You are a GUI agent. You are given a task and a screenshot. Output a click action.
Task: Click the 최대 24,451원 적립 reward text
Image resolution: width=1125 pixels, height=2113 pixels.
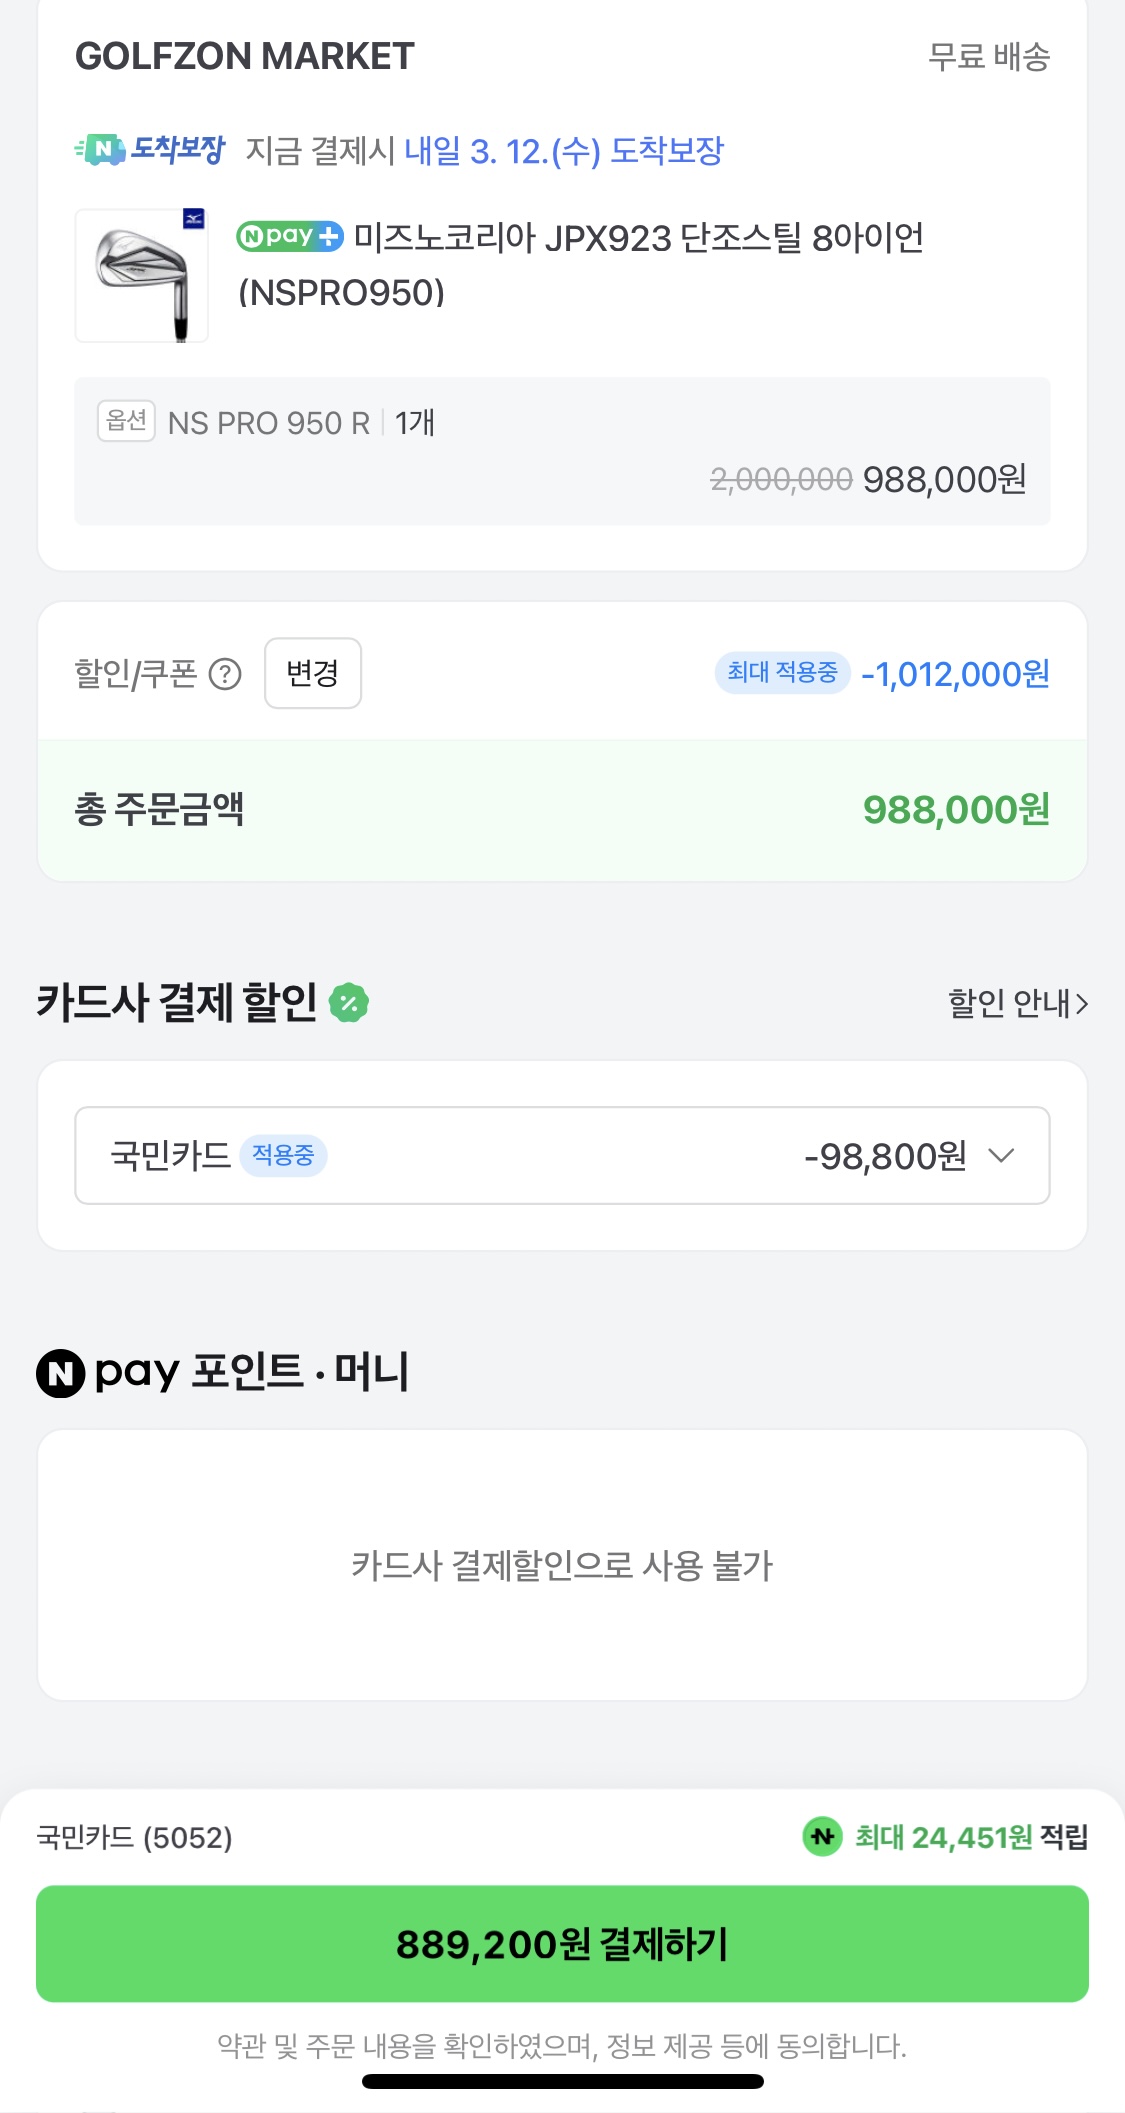(x=970, y=1837)
